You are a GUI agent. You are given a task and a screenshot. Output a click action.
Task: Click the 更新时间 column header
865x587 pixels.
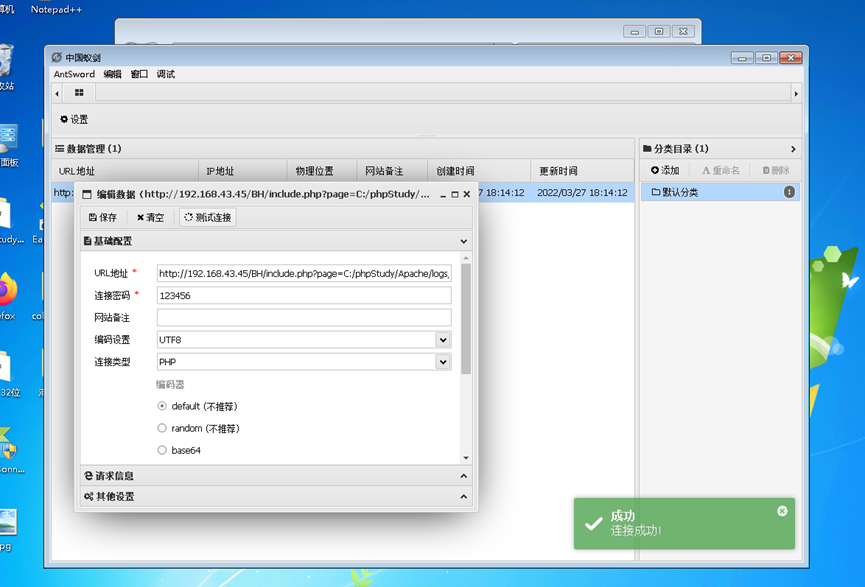point(582,171)
